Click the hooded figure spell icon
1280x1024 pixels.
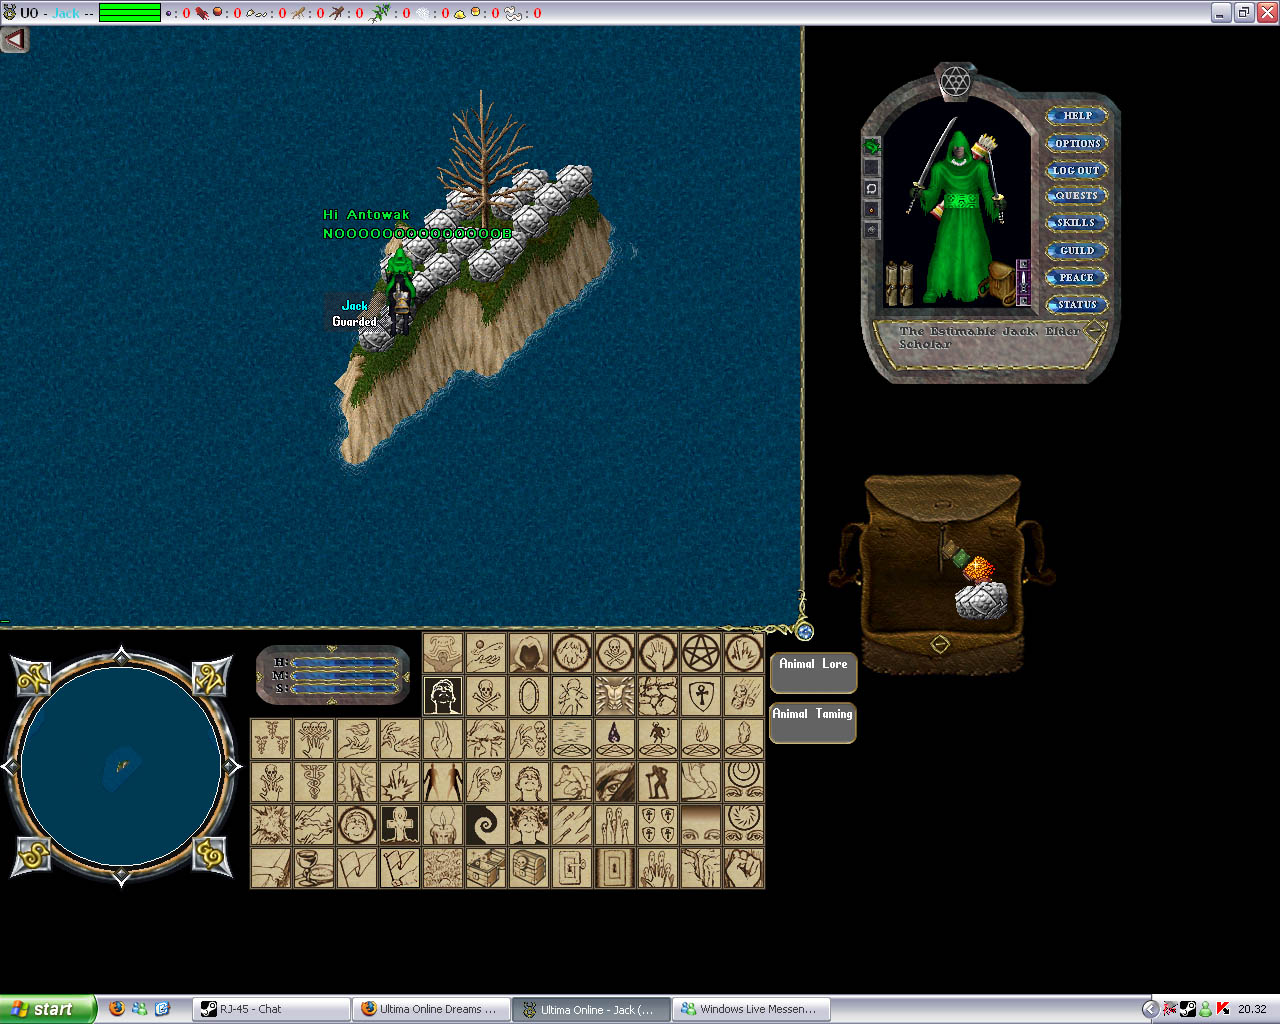529,653
